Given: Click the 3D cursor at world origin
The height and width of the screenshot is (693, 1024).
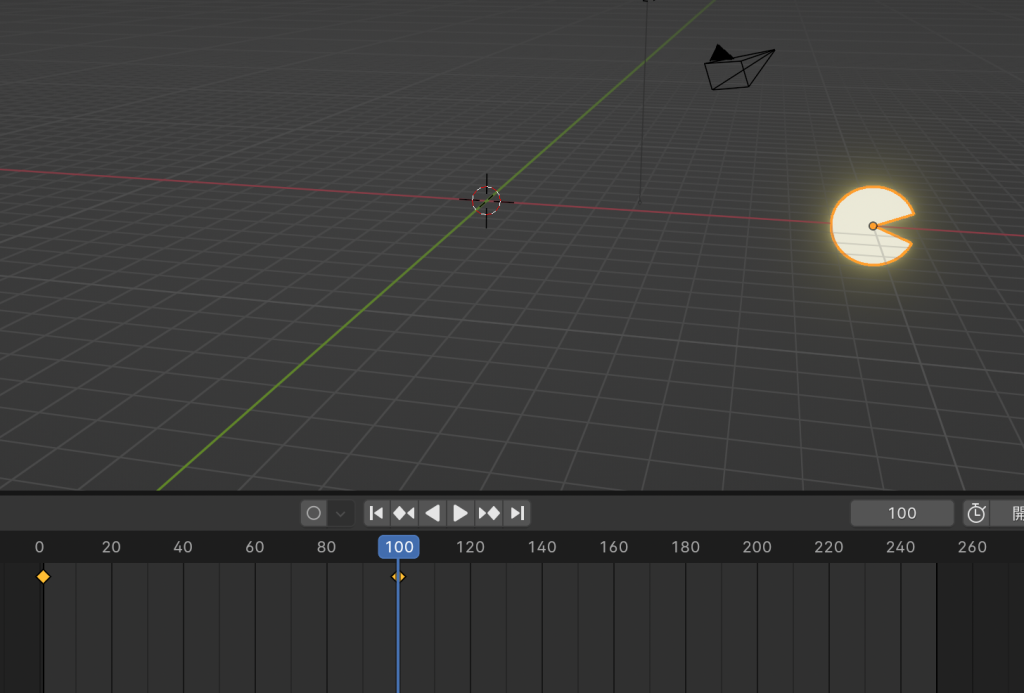Looking at the screenshot, I should click(x=486, y=200).
